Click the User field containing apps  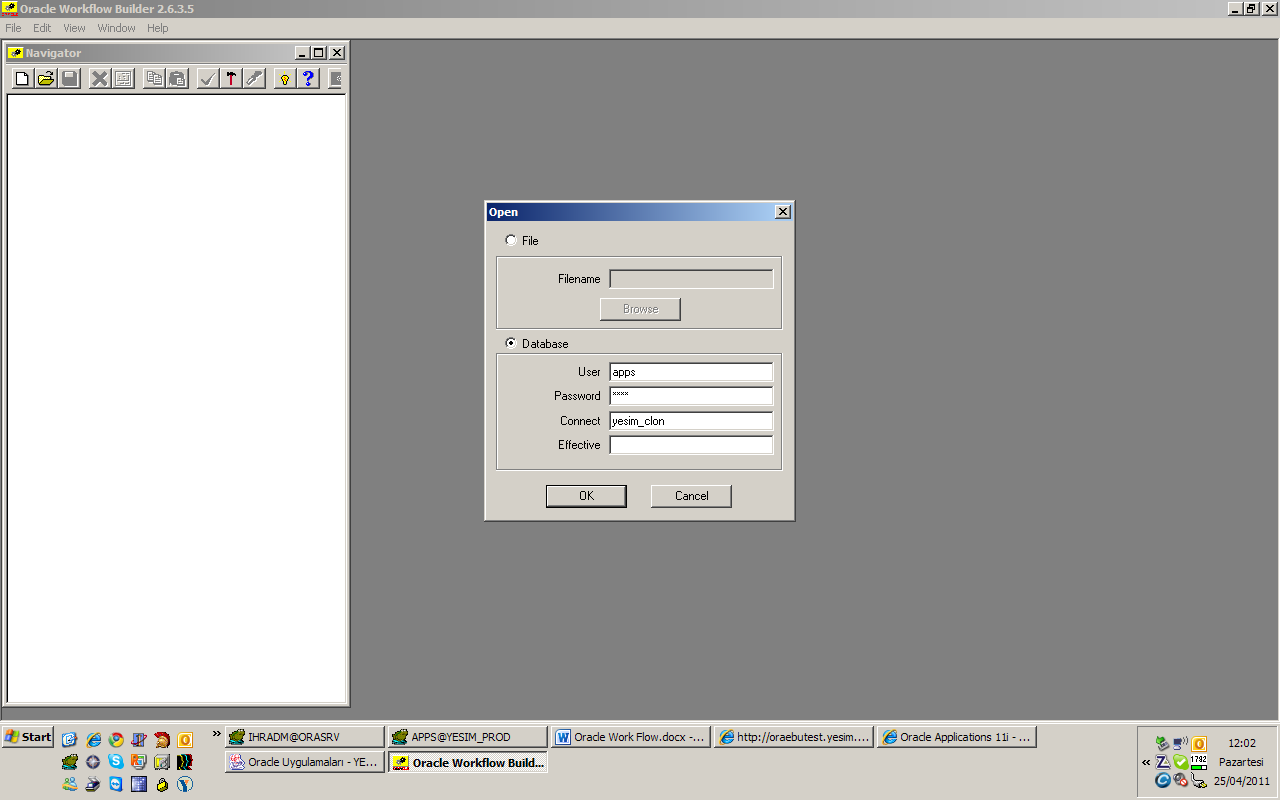coord(691,372)
